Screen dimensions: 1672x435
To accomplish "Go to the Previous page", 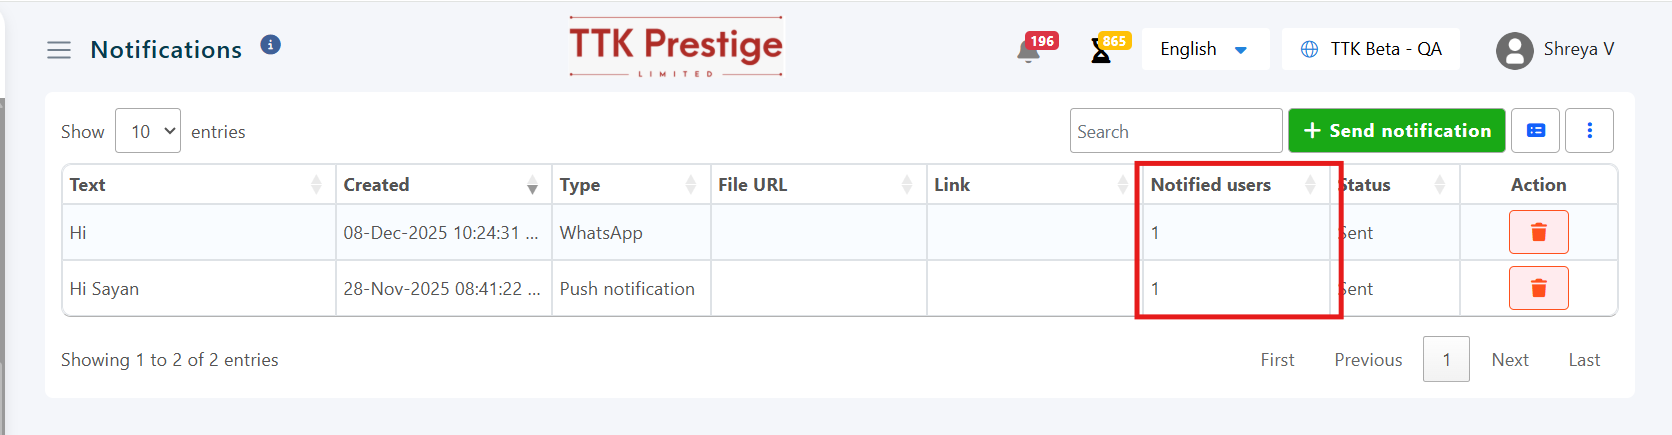I will click(x=1368, y=360).
